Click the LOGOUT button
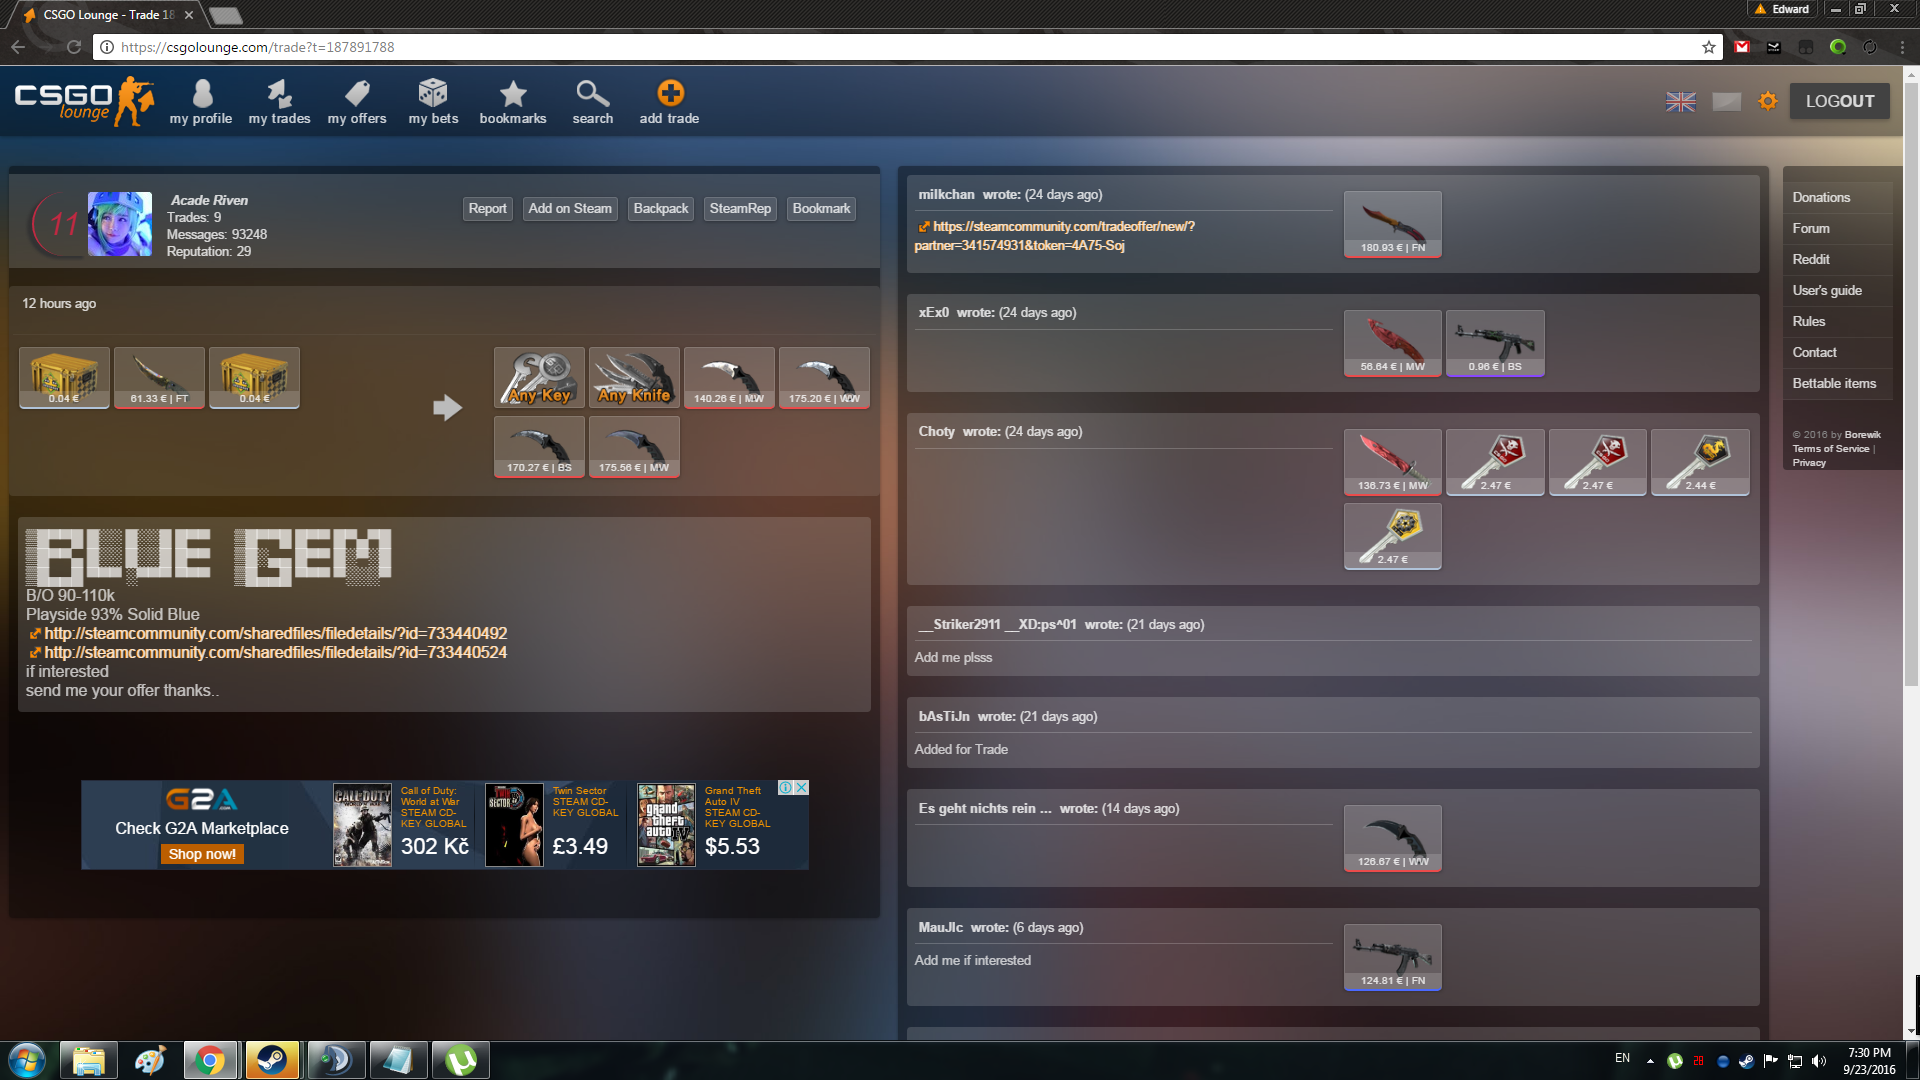This screenshot has width=1920, height=1080. tap(1840, 101)
